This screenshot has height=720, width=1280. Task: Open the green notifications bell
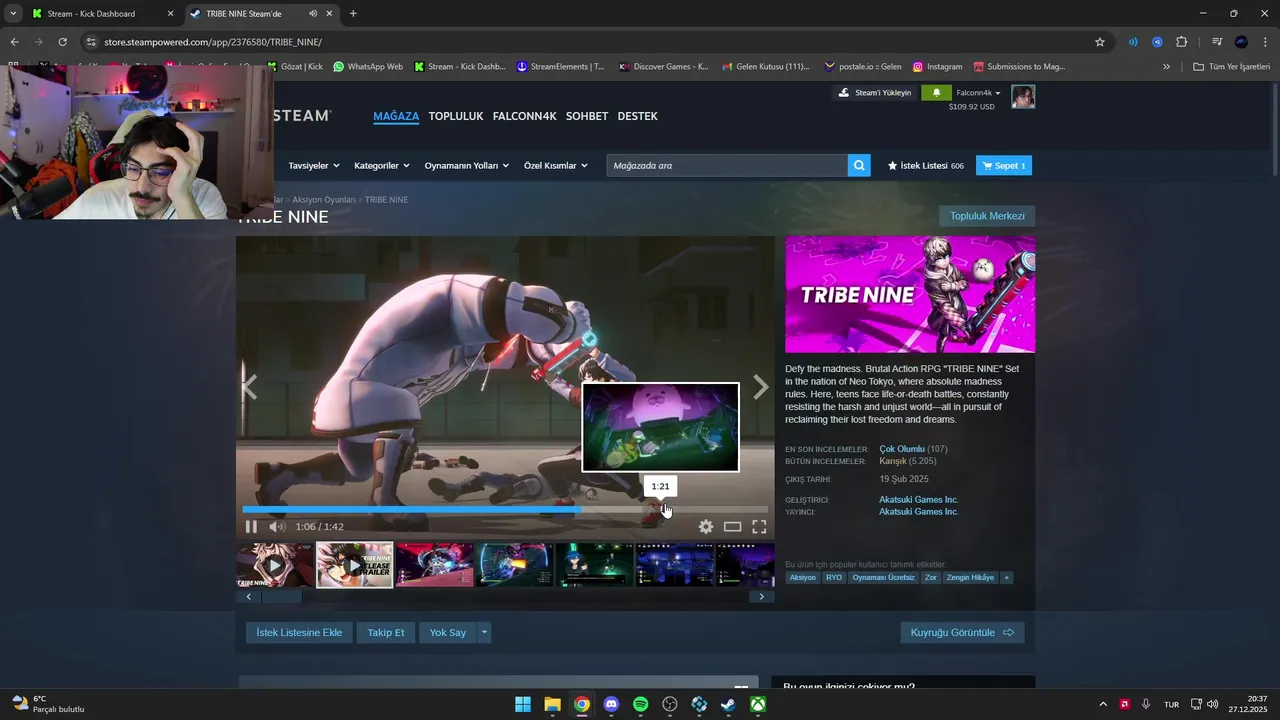(936, 93)
